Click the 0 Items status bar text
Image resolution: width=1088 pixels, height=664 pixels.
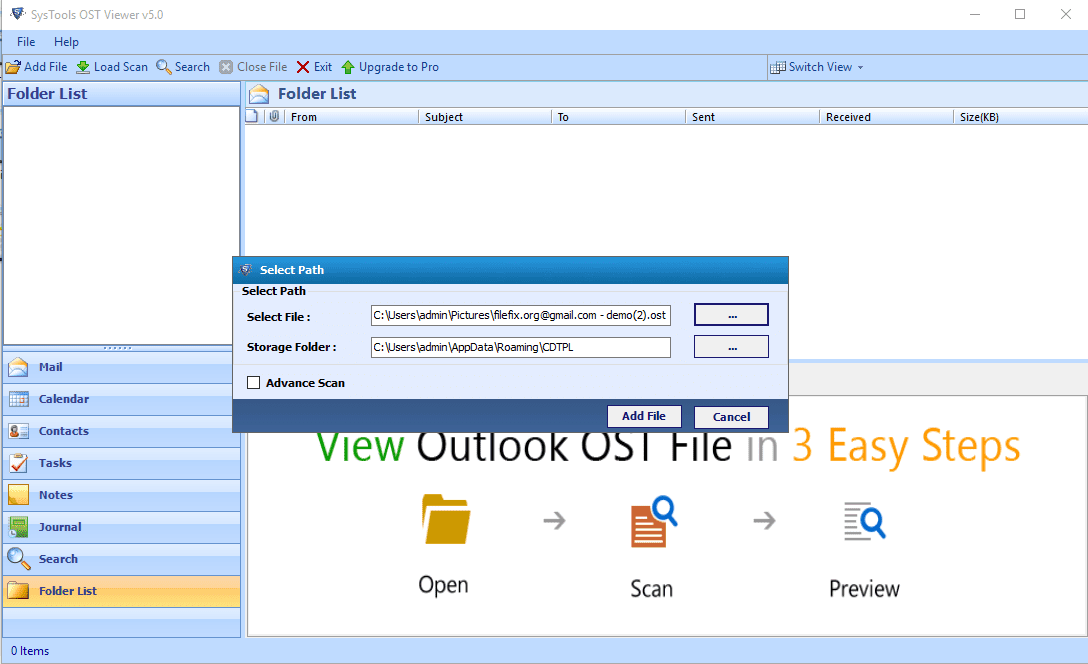pyautogui.click(x=30, y=651)
